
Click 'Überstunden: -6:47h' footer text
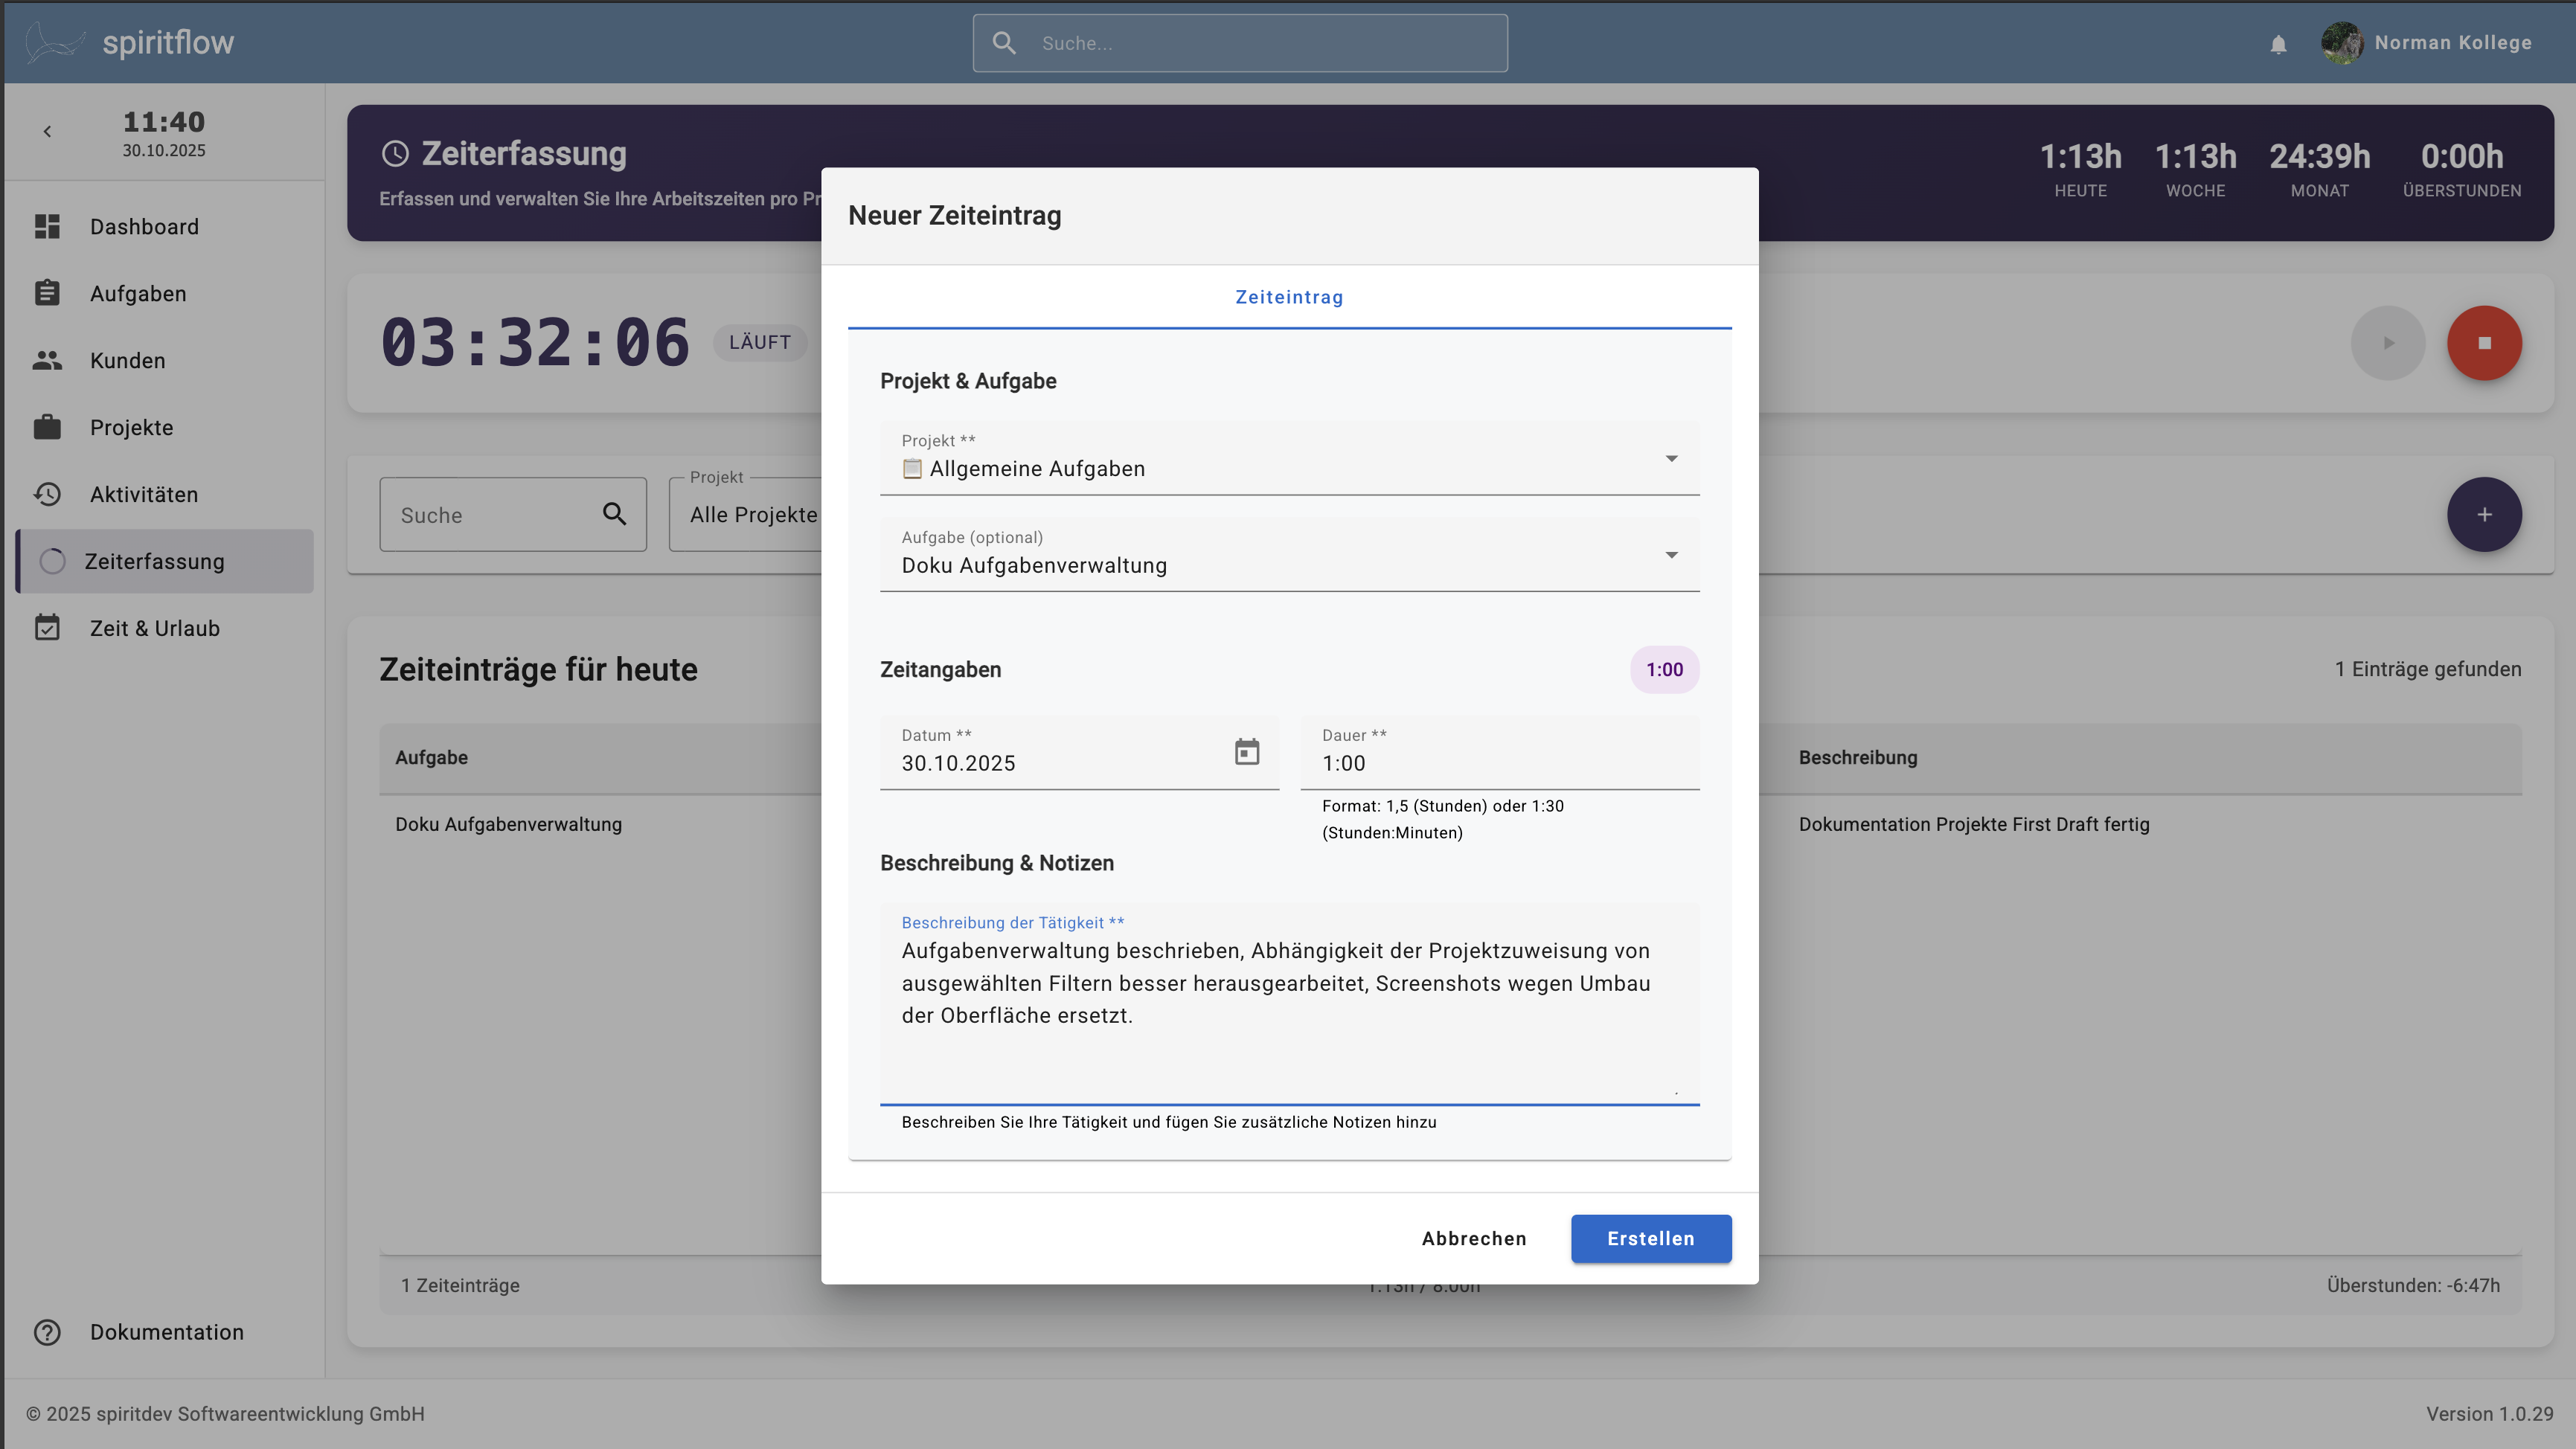pyautogui.click(x=2413, y=1285)
